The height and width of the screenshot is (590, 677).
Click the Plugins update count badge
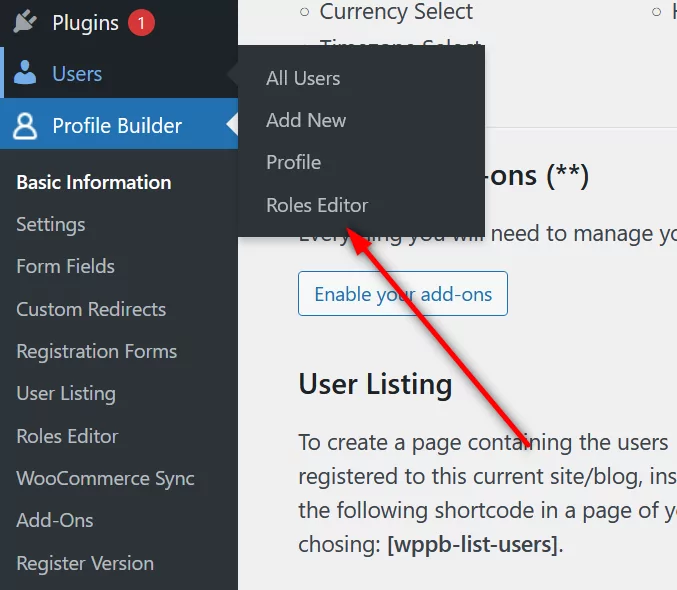click(x=141, y=23)
